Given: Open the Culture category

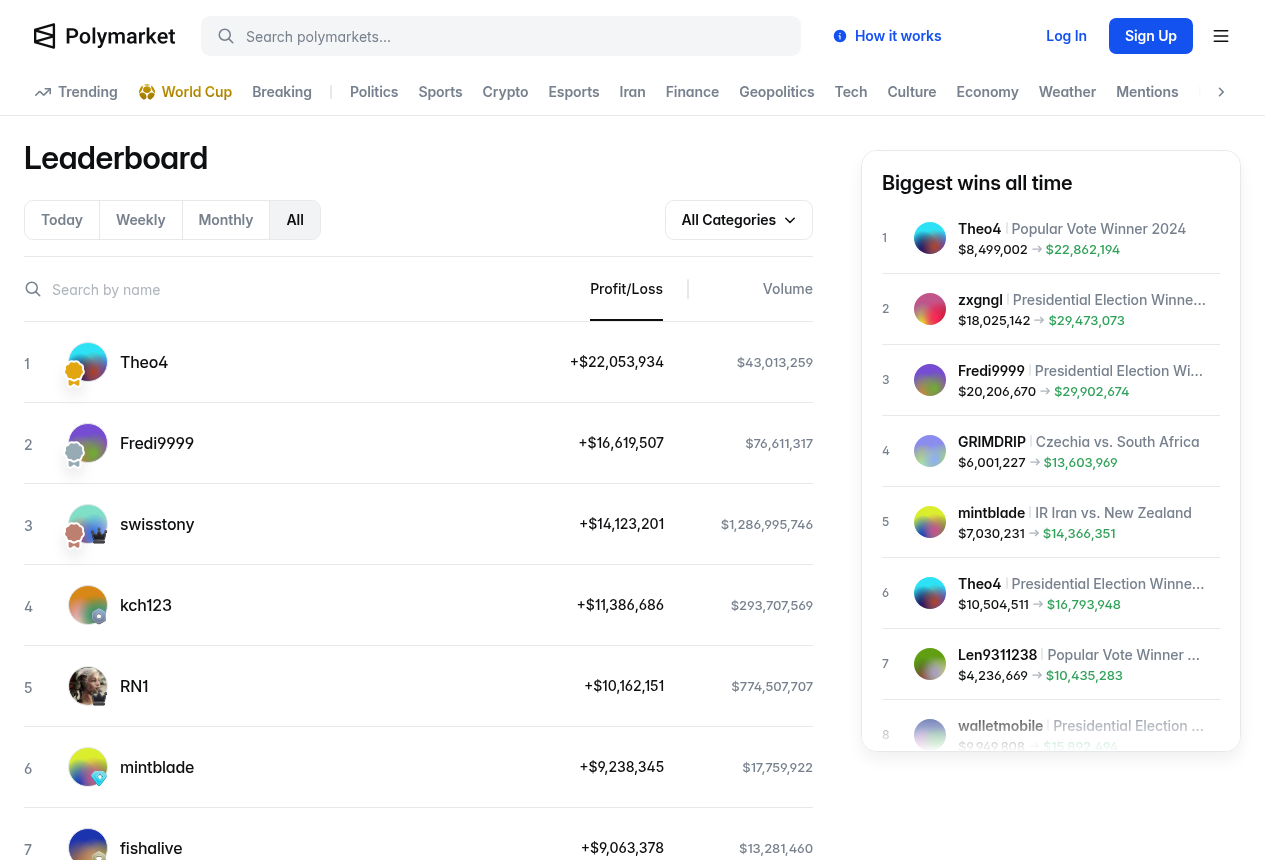Looking at the screenshot, I should point(912,92).
